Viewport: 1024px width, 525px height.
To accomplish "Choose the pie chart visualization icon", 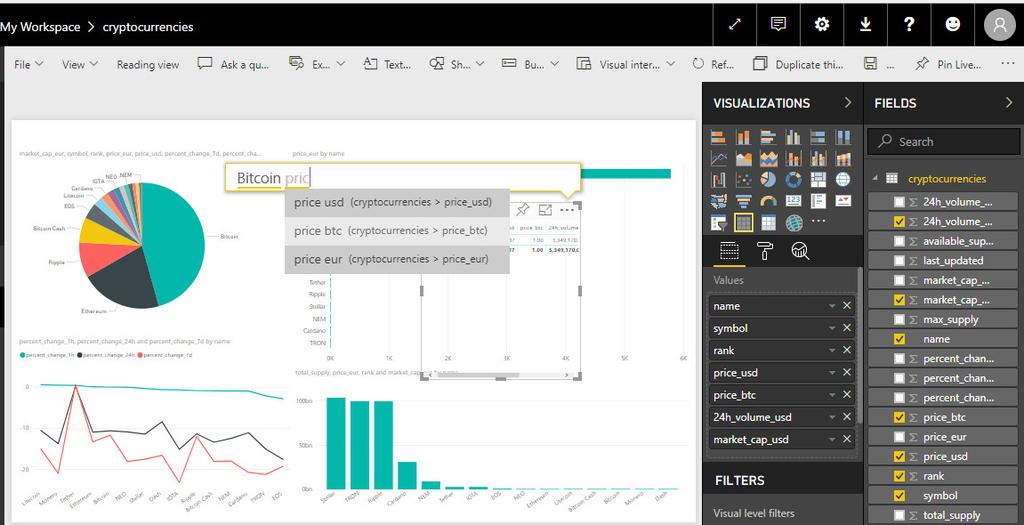I will click(768, 180).
